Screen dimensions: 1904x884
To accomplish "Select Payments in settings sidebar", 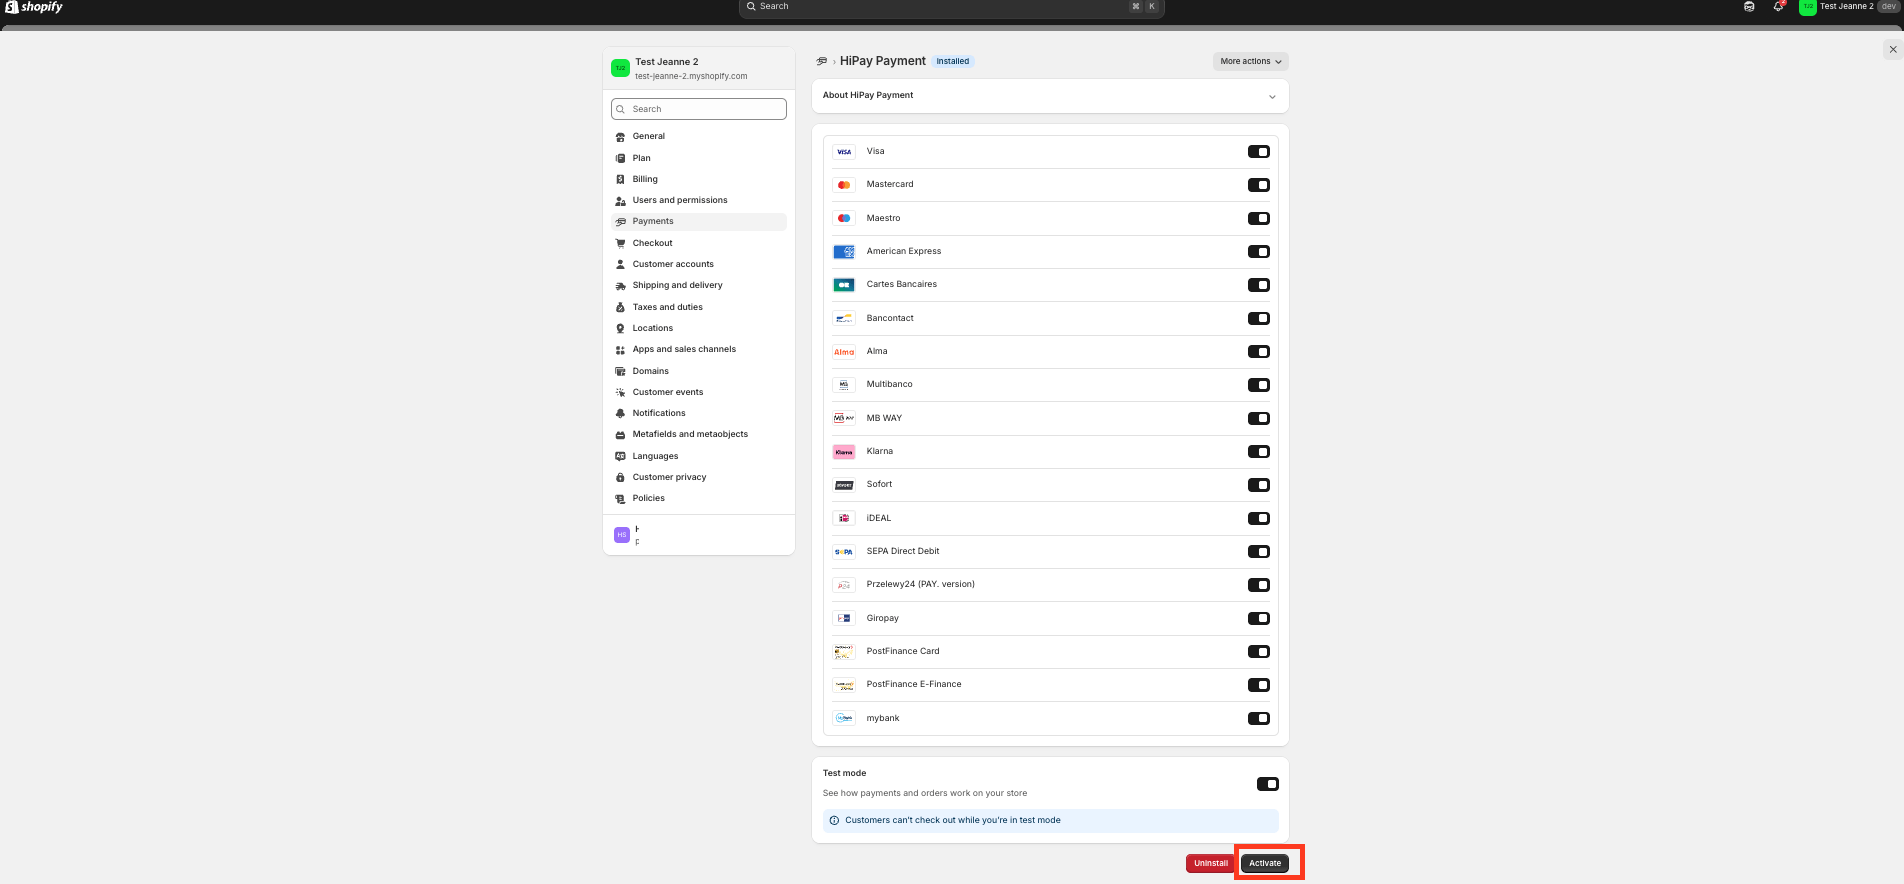I will tap(699, 221).
